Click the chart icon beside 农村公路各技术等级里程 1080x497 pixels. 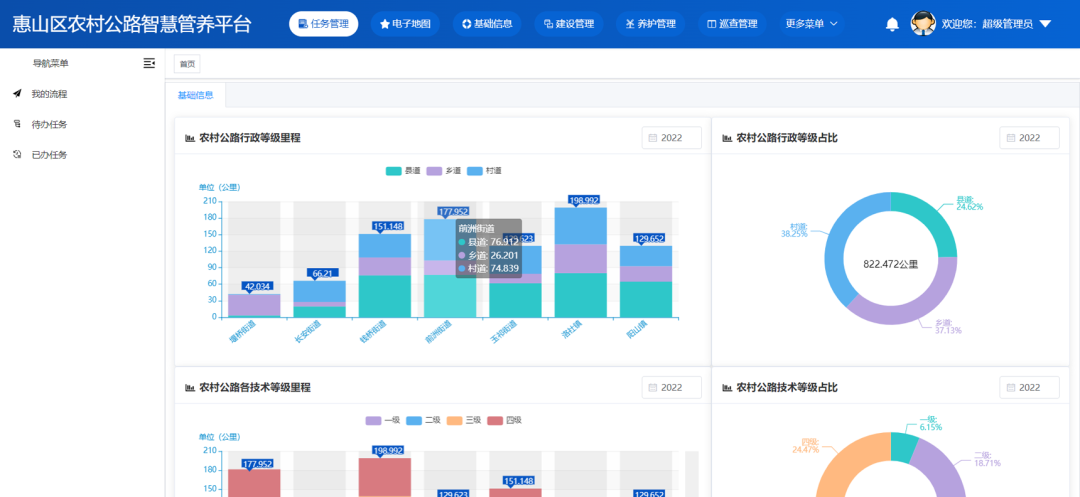190,388
